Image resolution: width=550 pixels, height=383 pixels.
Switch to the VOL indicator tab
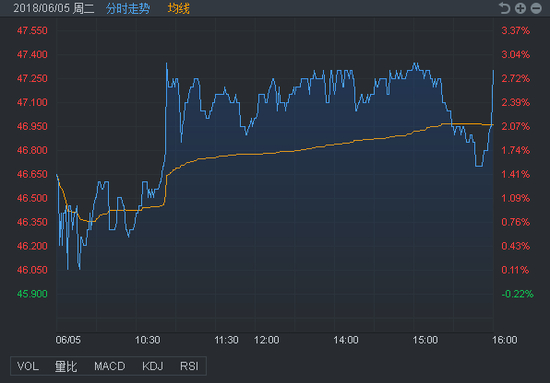28,366
